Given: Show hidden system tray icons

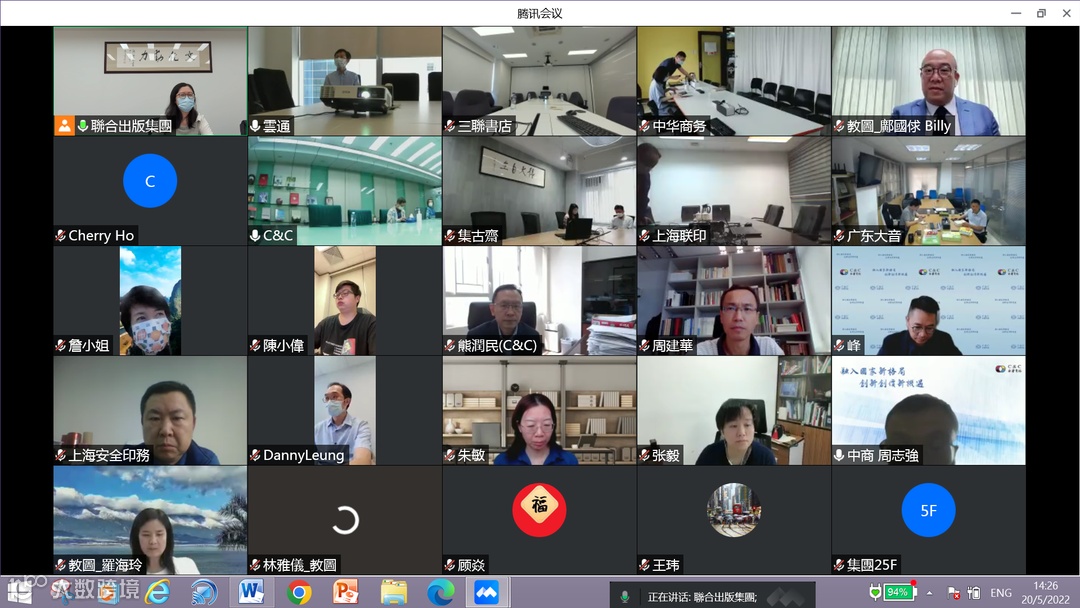Looking at the screenshot, I should pos(929,593).
